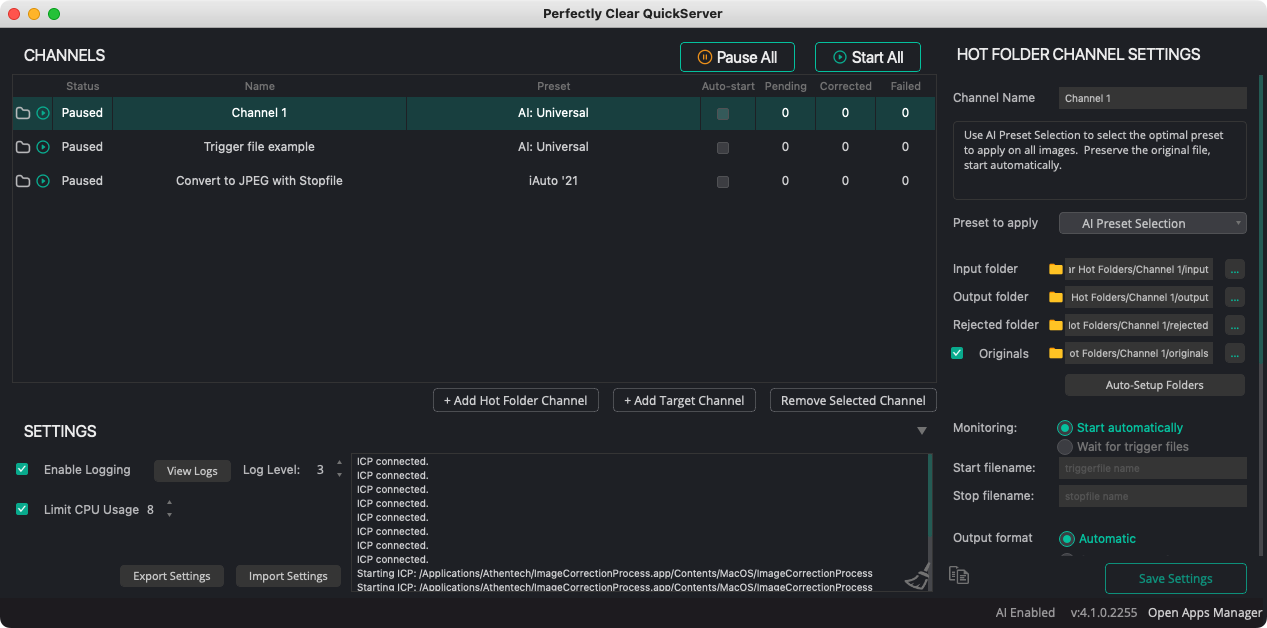The width and height of the screenshot is (1267, 628).
Task: Click Add Hot Folder Channel button
Action: pyautogui.click(x=516, y=400)
